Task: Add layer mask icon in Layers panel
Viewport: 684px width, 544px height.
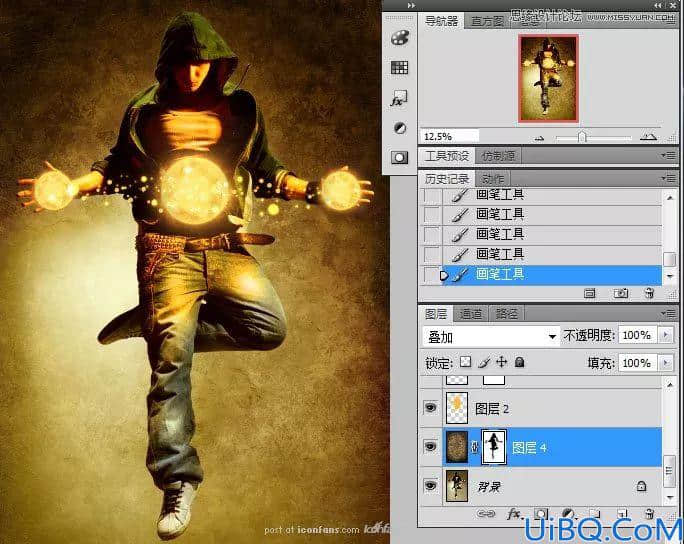Action: point(540,514)
